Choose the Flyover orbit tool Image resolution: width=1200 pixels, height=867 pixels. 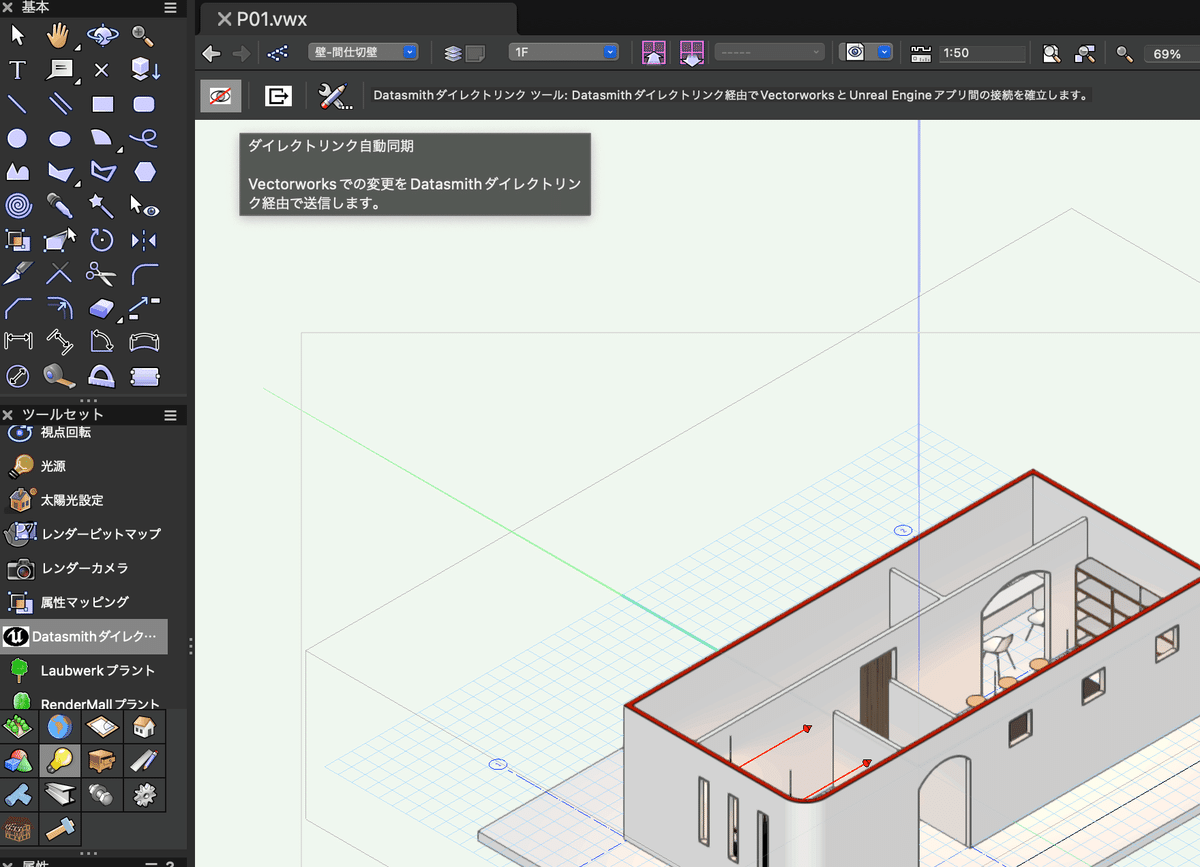point(101,36)
